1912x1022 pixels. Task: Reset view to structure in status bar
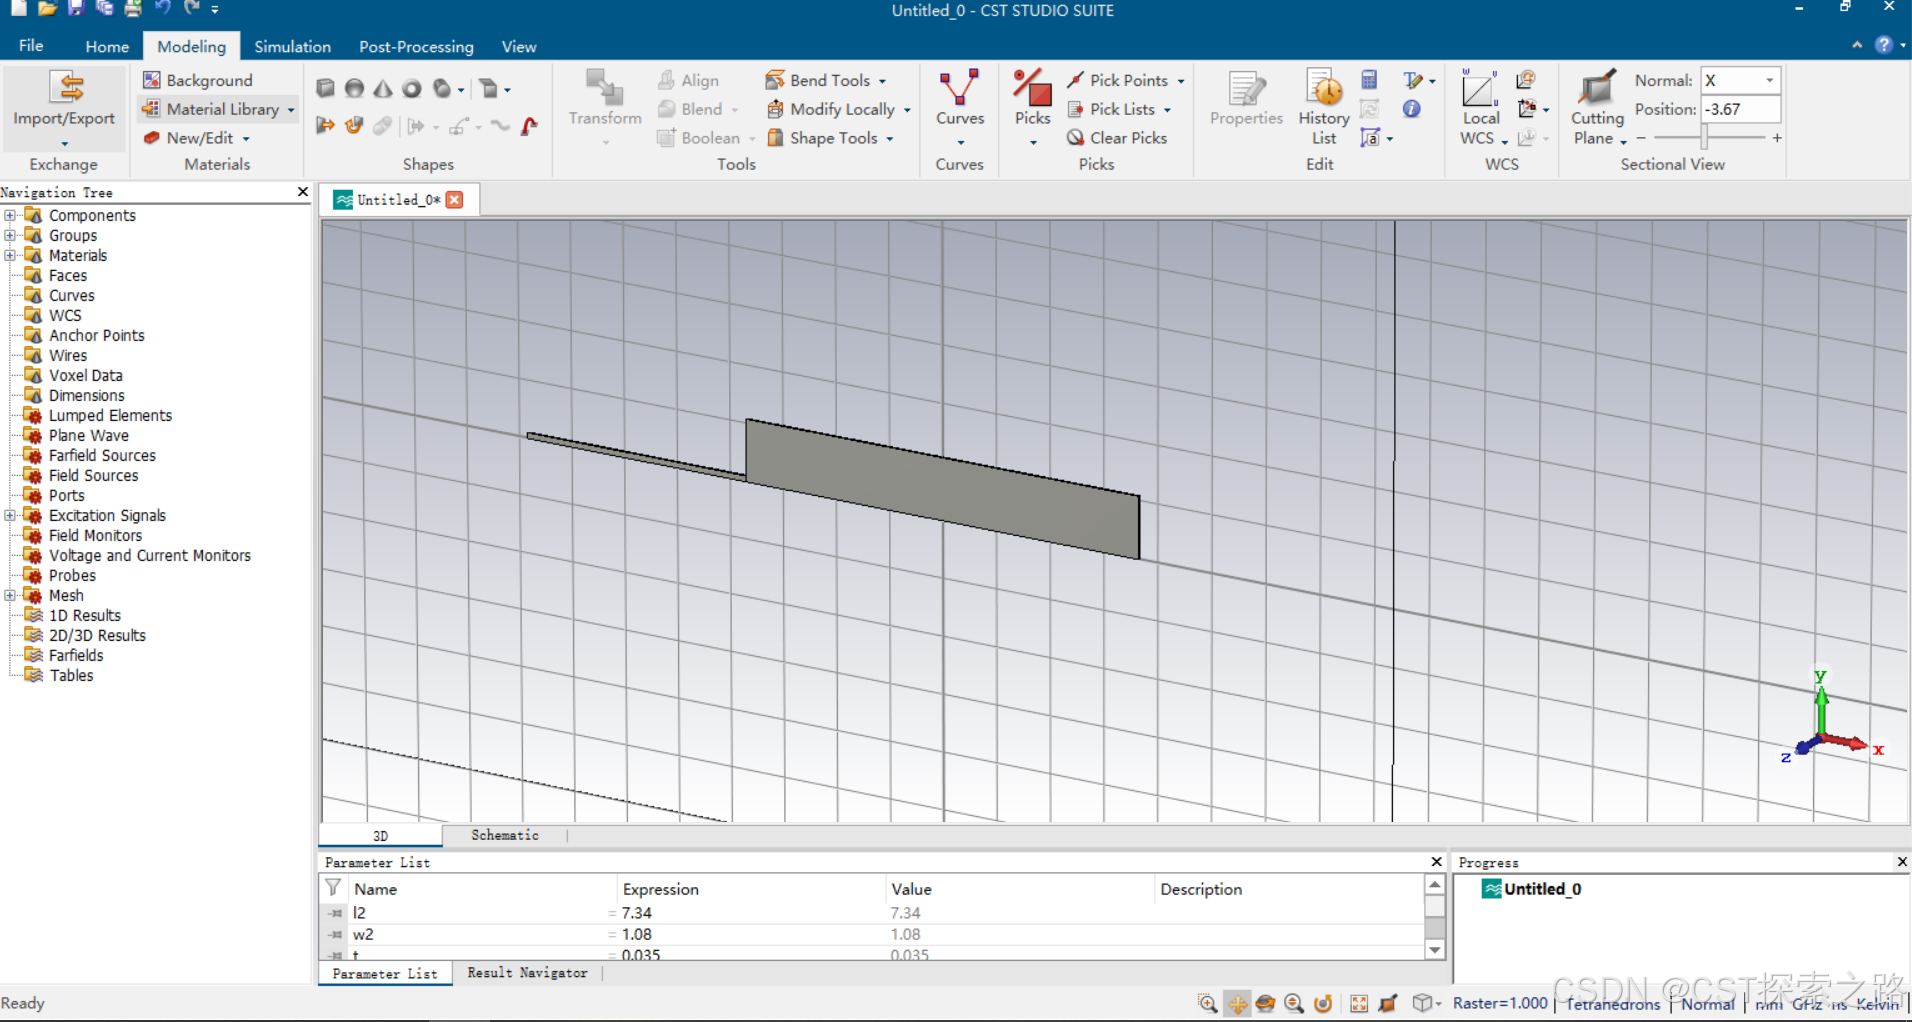point(1359,1003)
